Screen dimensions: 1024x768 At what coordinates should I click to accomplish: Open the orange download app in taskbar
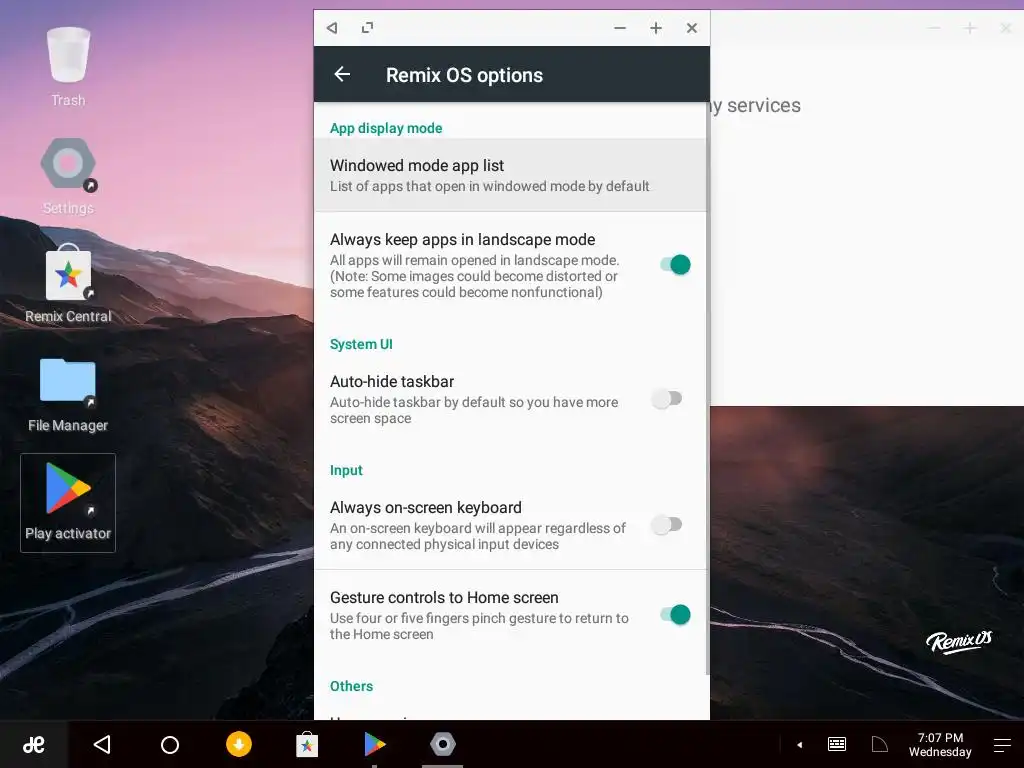point(239,744)
